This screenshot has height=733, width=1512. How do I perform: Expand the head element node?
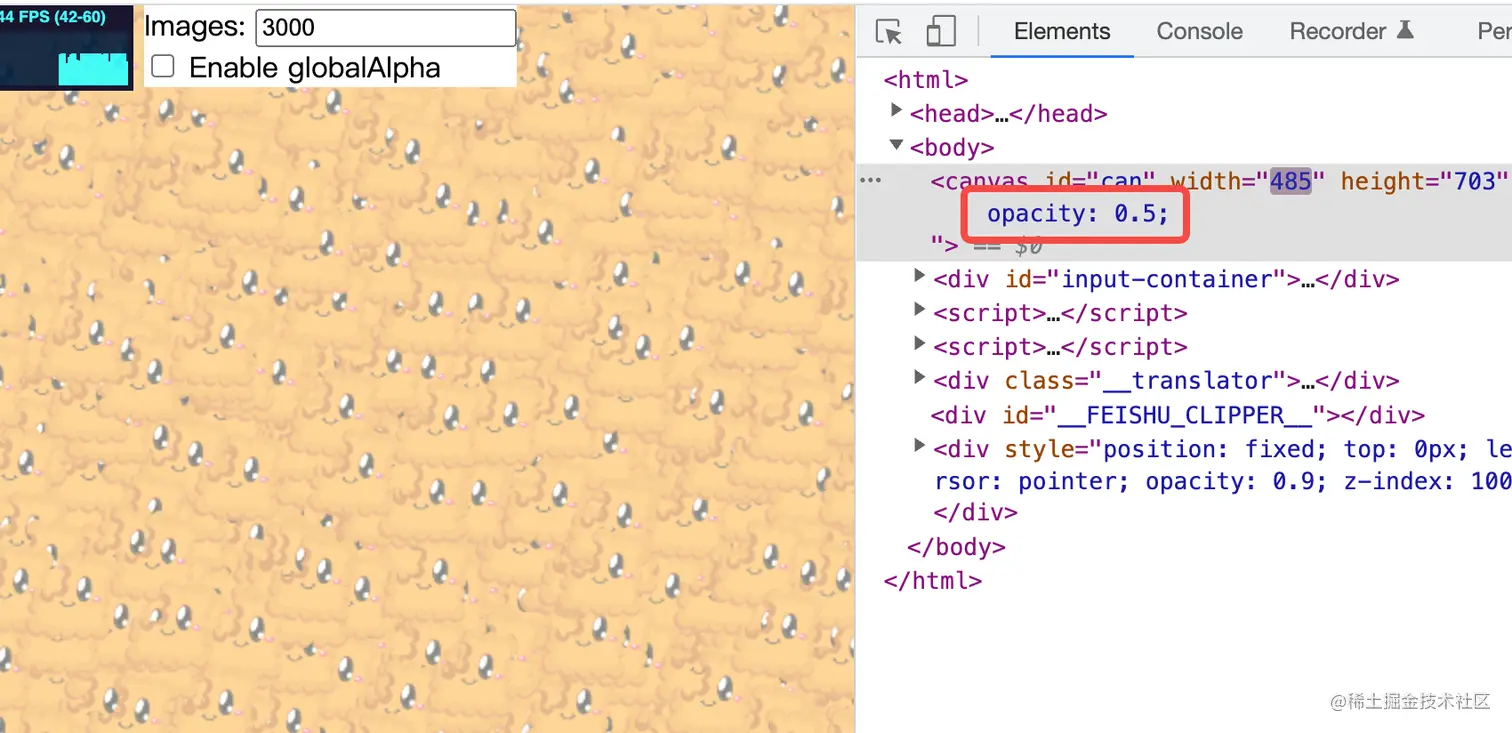[x=897, y=111]
